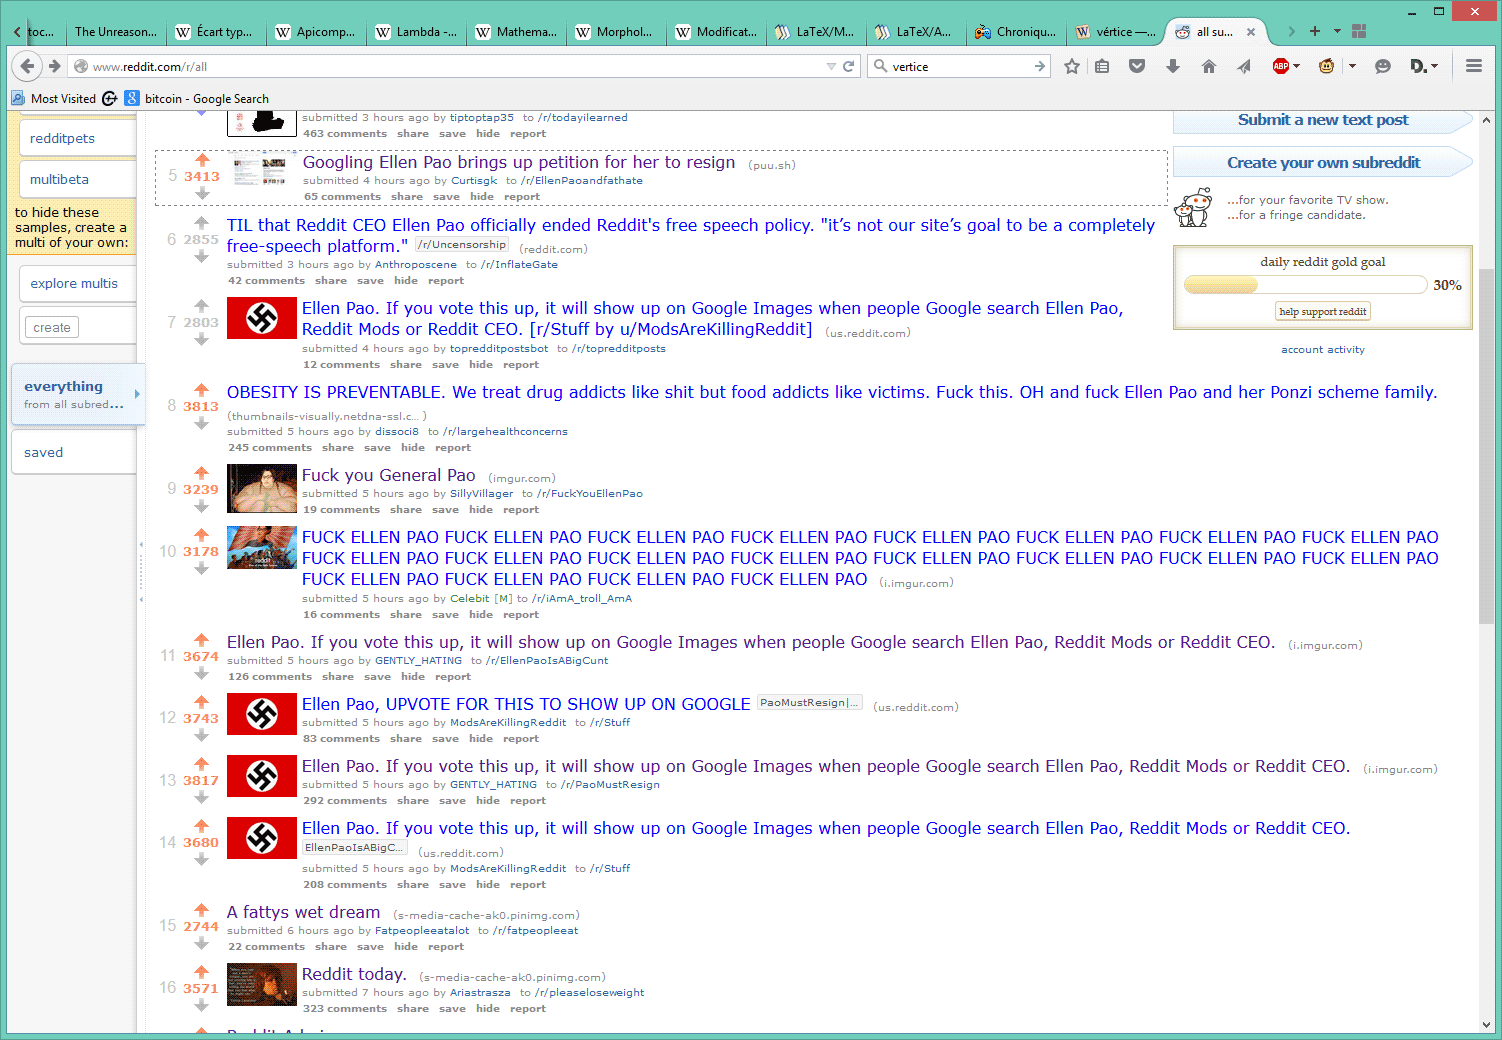The image size is (1502, 1040).
Task: Upvote the 'A fattys wet dream' post
Action: click(202, 910)
